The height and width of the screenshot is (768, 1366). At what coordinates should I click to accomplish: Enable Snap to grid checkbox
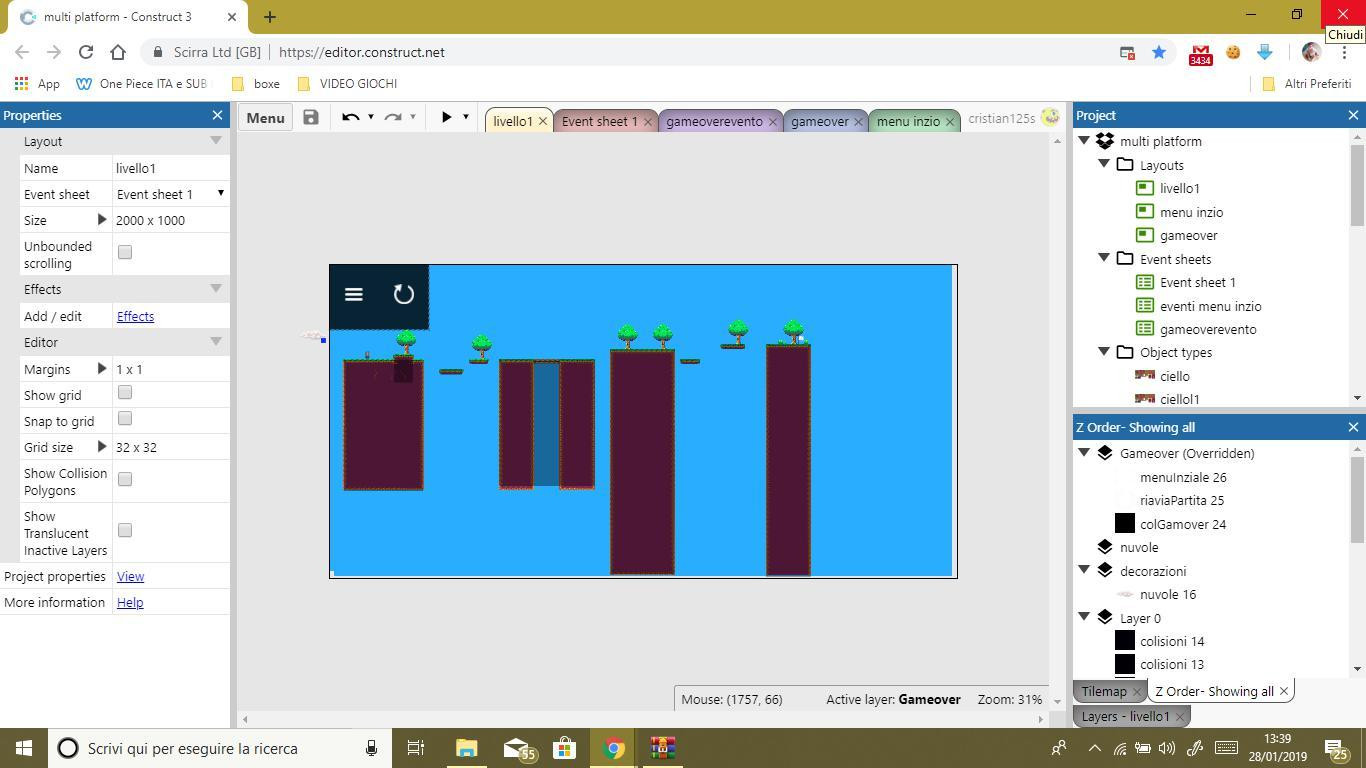coord(125,419)
